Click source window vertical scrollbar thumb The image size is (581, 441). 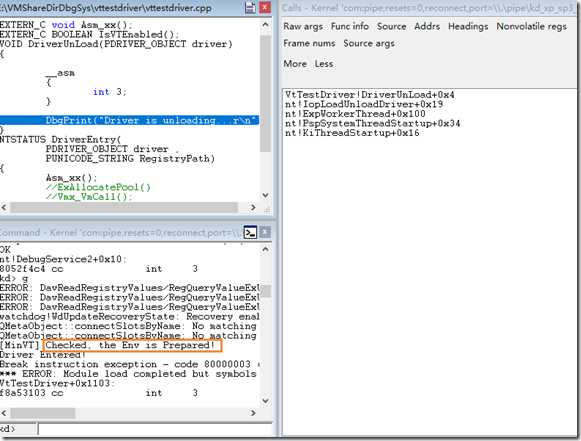point(265,93)
